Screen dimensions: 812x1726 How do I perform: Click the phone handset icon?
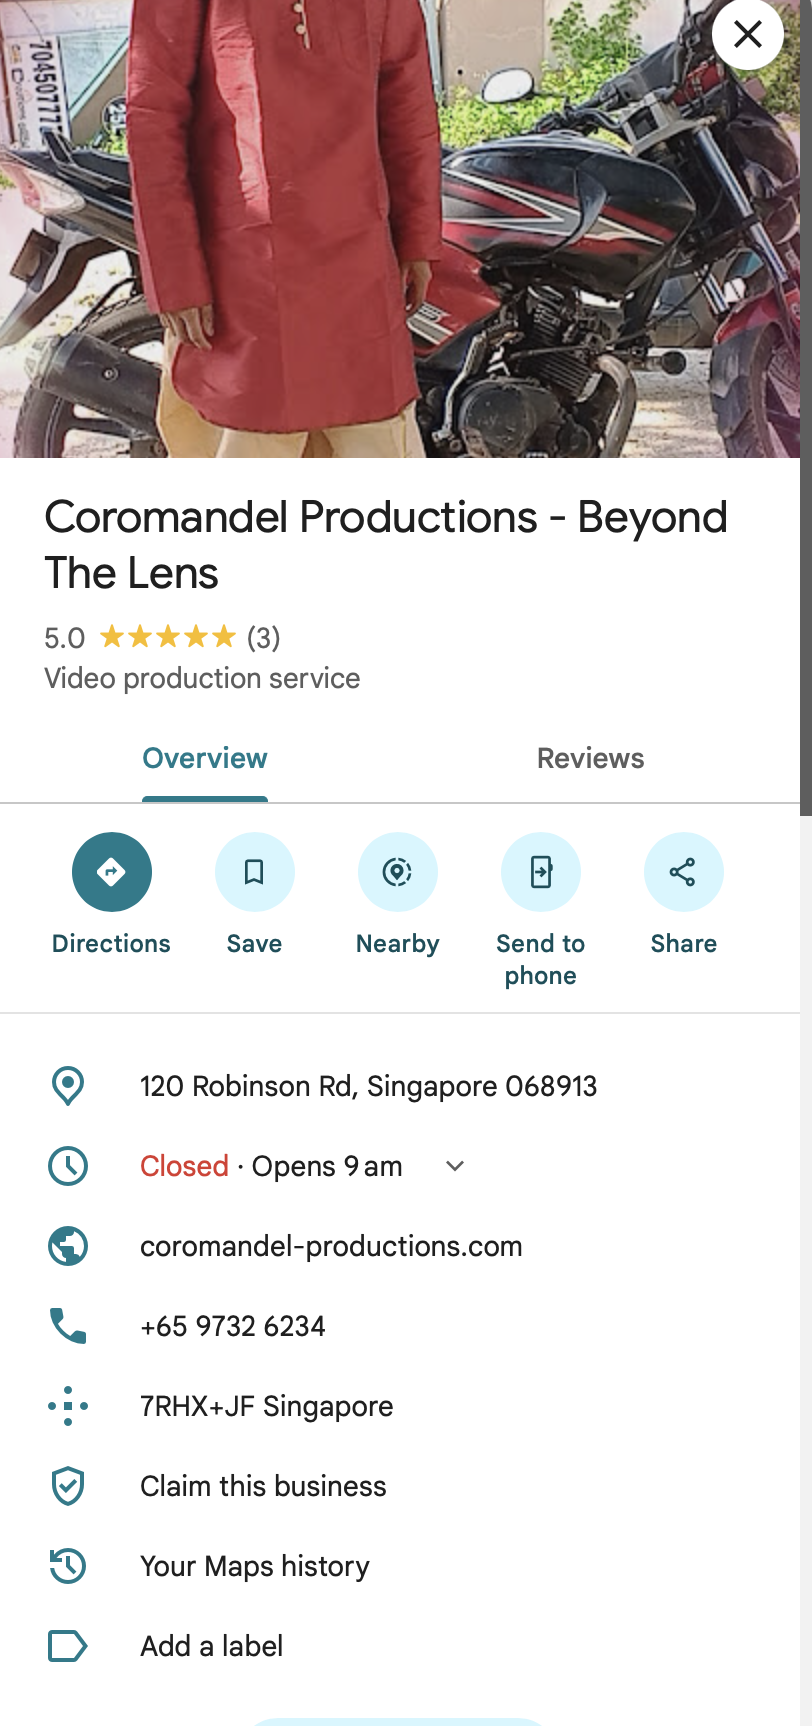(68, 1326)
